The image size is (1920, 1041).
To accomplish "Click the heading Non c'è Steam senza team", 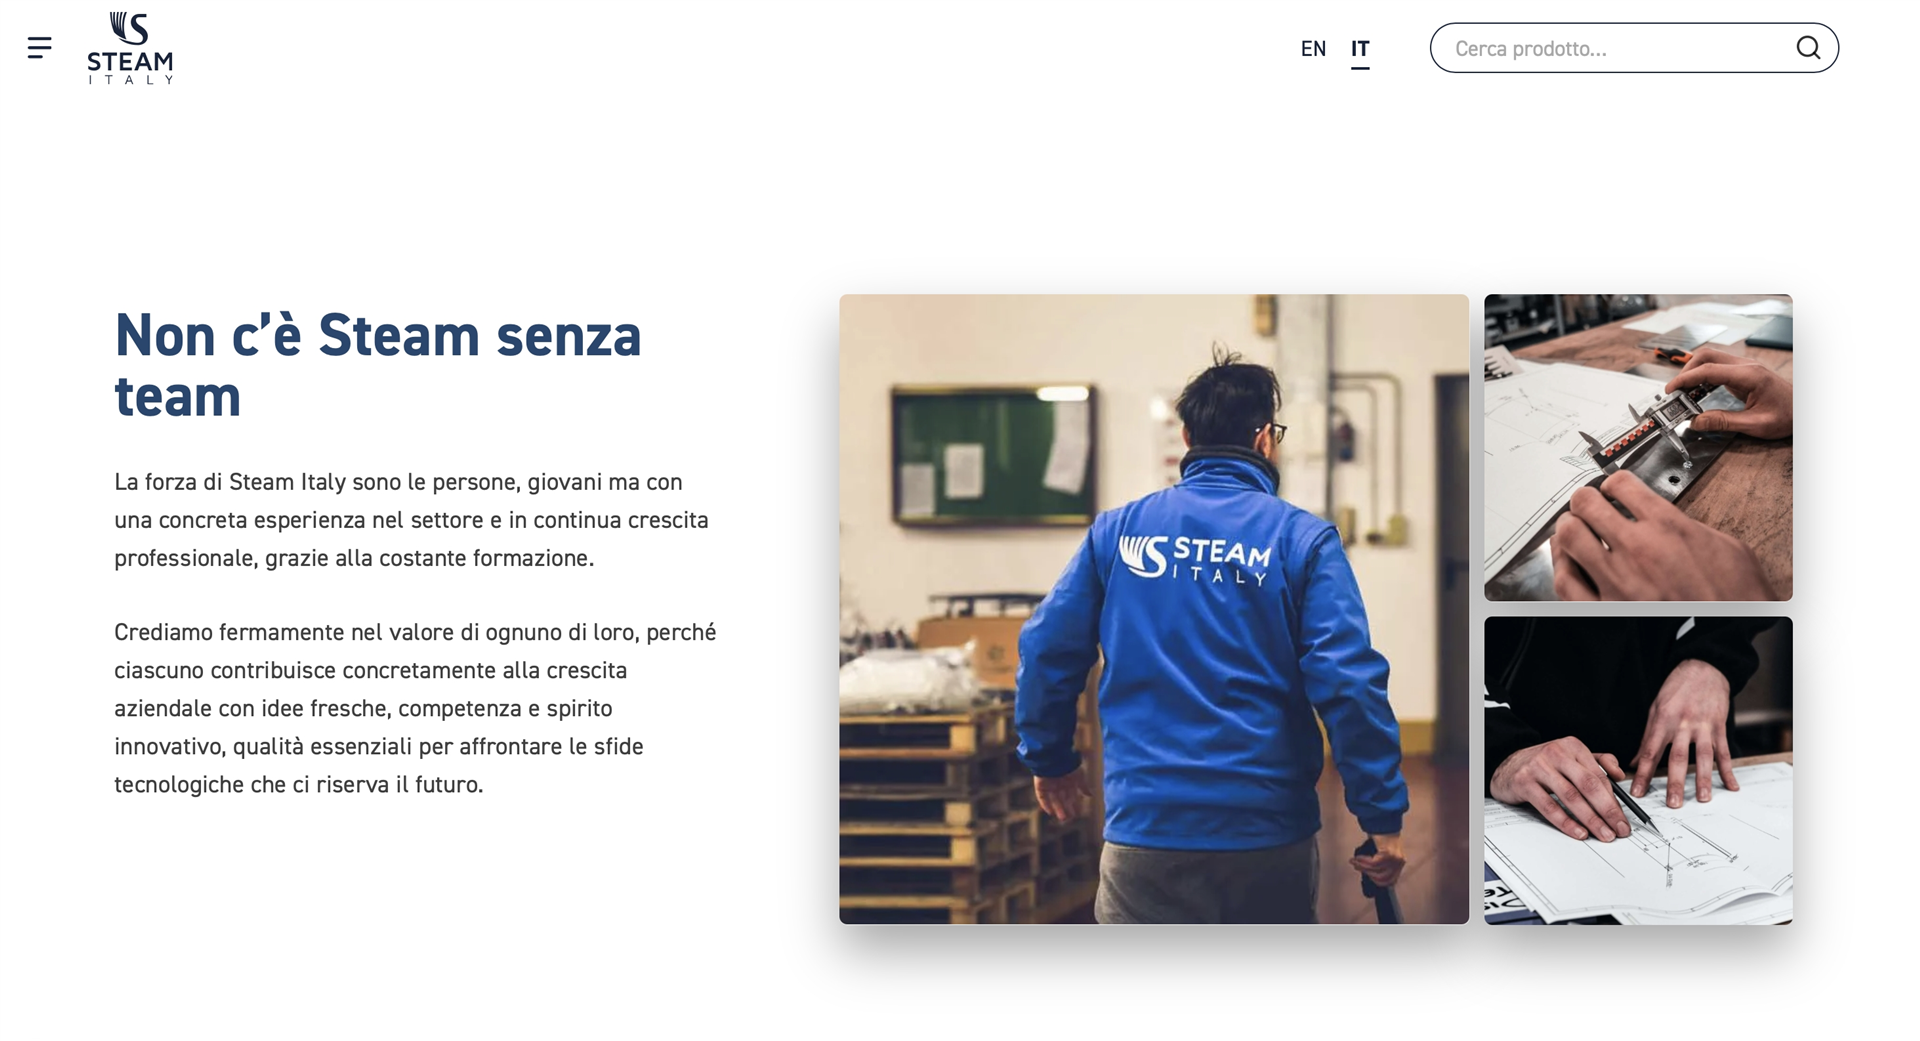I will [378, 365].
